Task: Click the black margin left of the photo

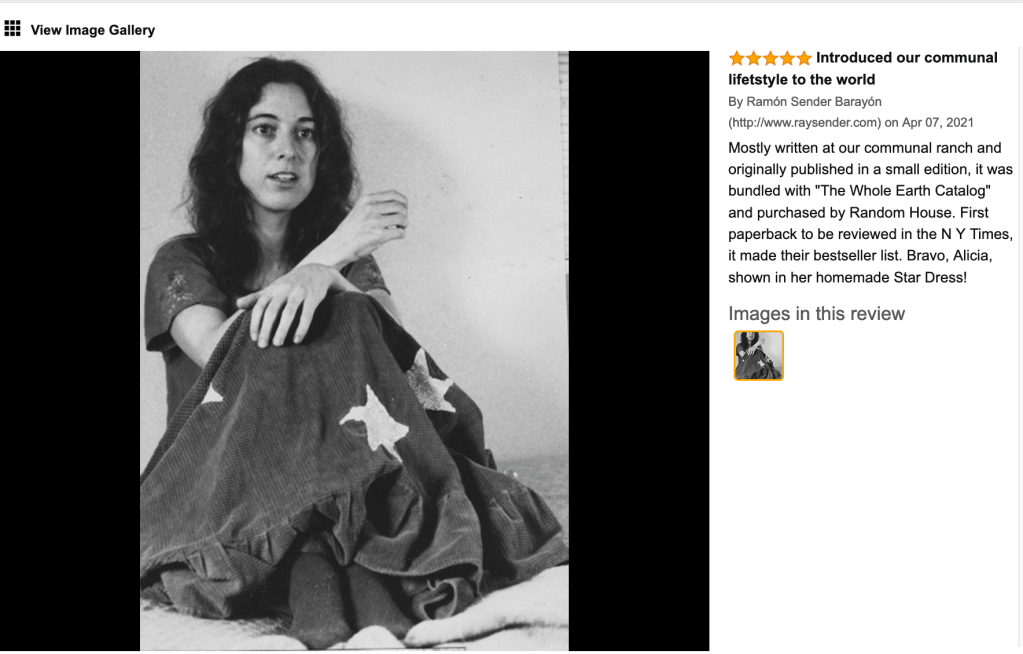Action: pyautogui.click(x=70, y=350)
